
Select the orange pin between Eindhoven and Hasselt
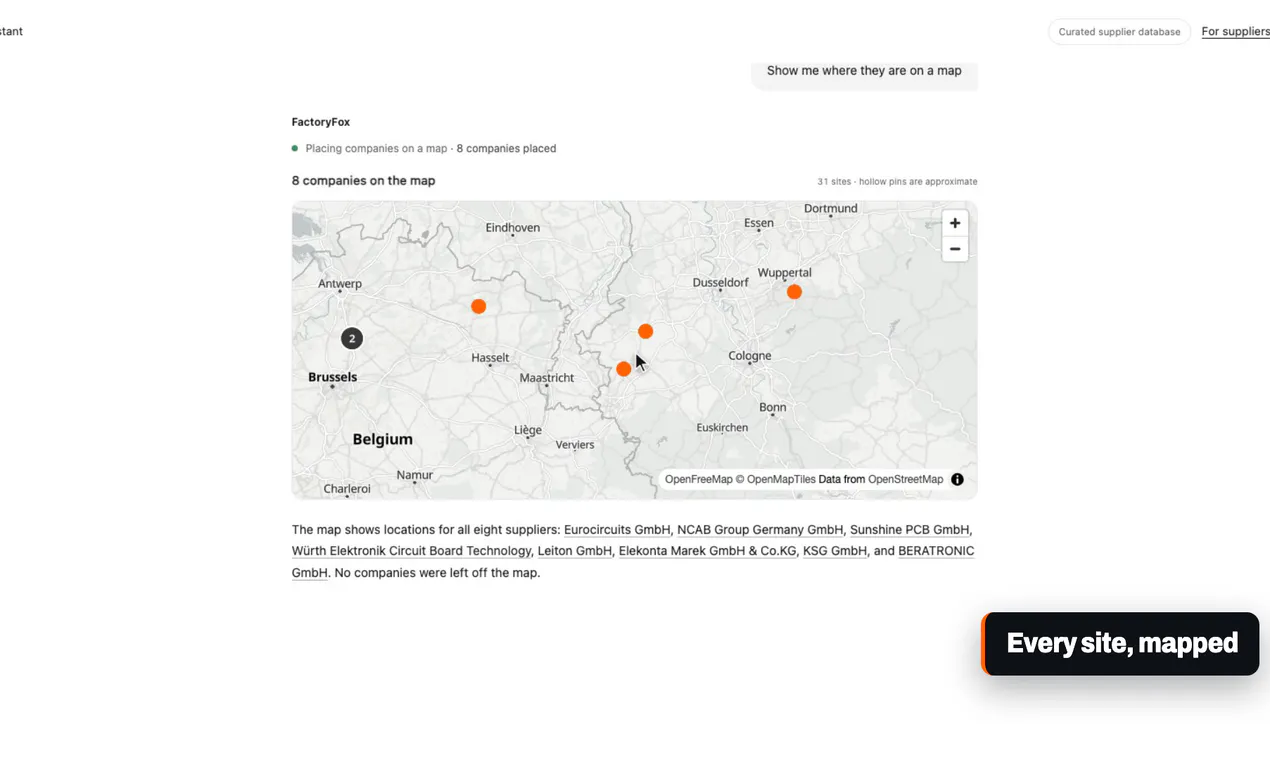(479, 306)
